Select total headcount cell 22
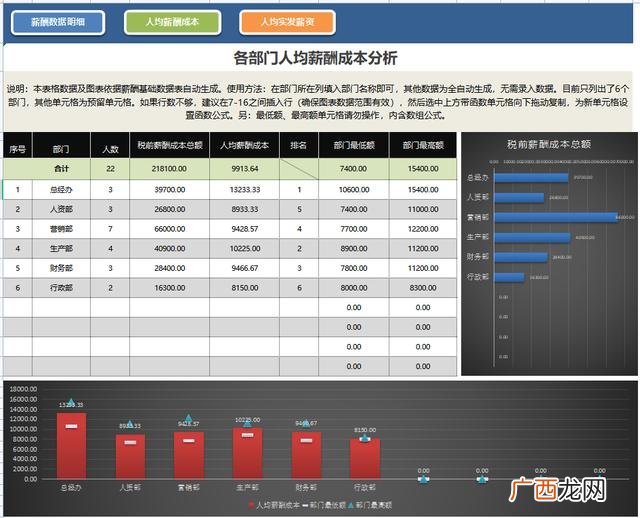Image resolution: width=640 pixels, height=518 pixels. pos(110,169)
